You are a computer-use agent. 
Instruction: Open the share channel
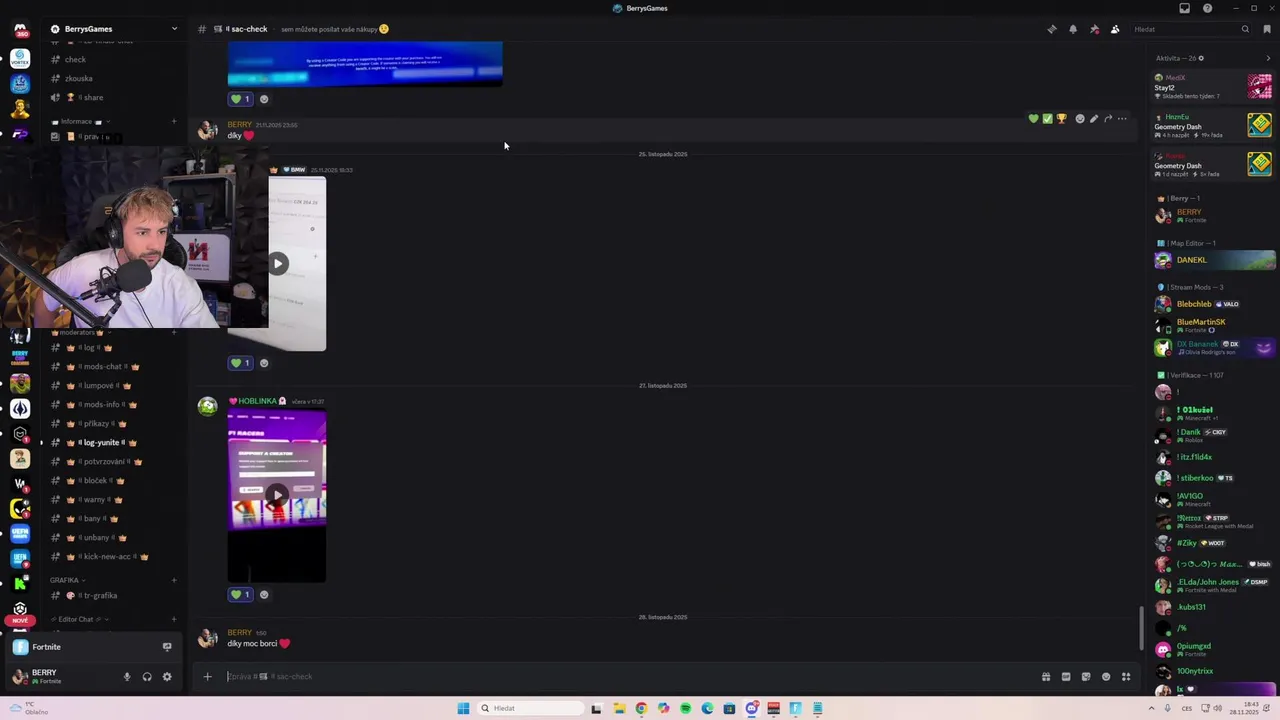(x=113, y=98)
